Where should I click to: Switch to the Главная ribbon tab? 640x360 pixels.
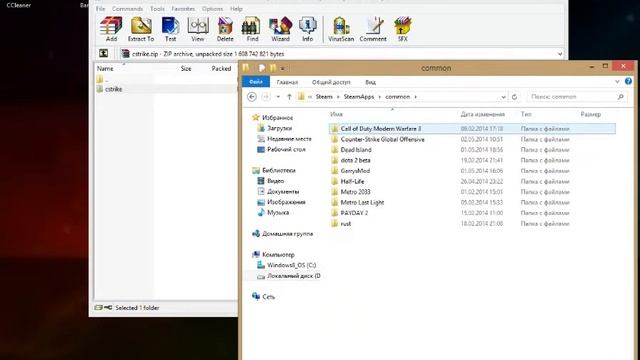tap(287, 82)
